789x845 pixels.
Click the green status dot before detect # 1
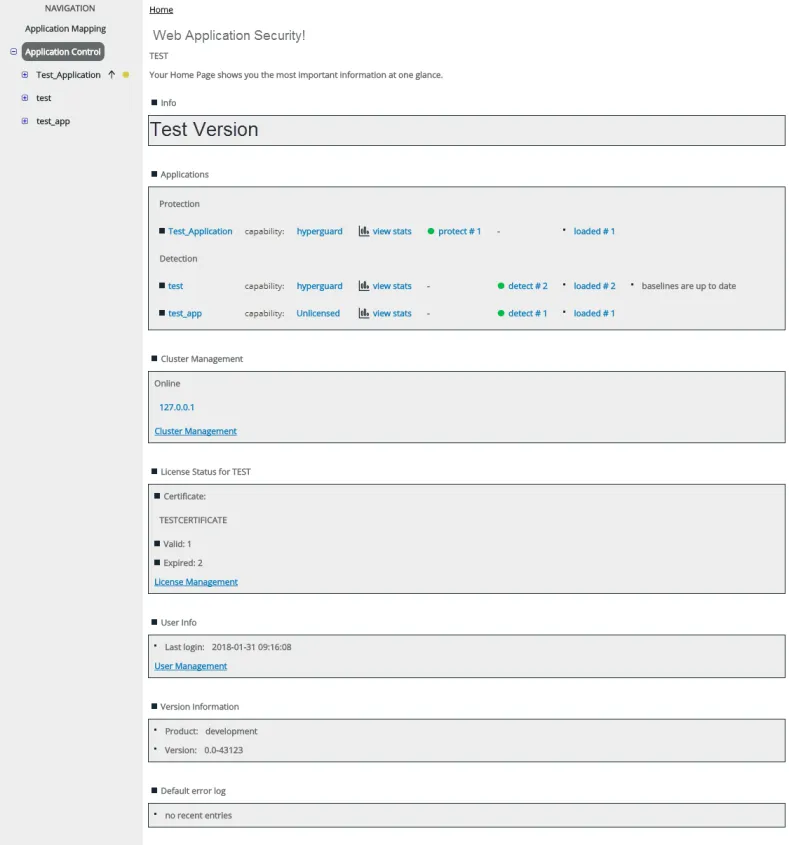[501, 313]
